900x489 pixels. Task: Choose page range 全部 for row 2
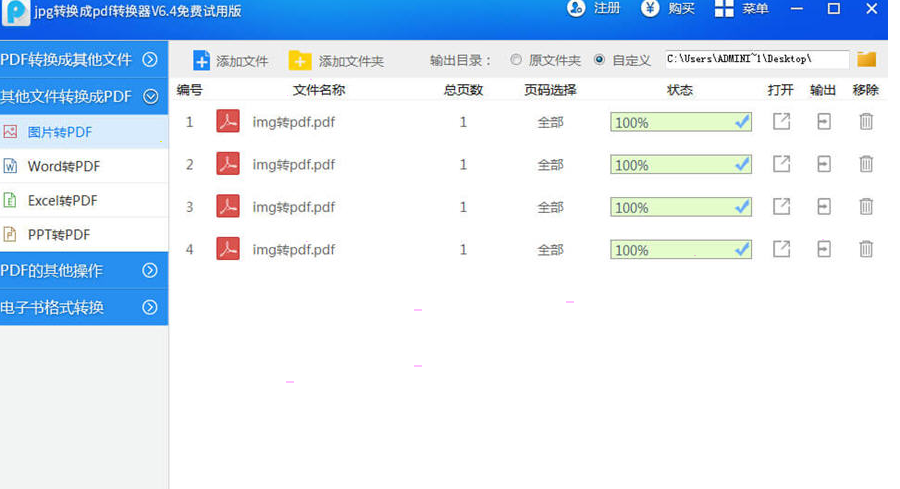tap(550, 165)
